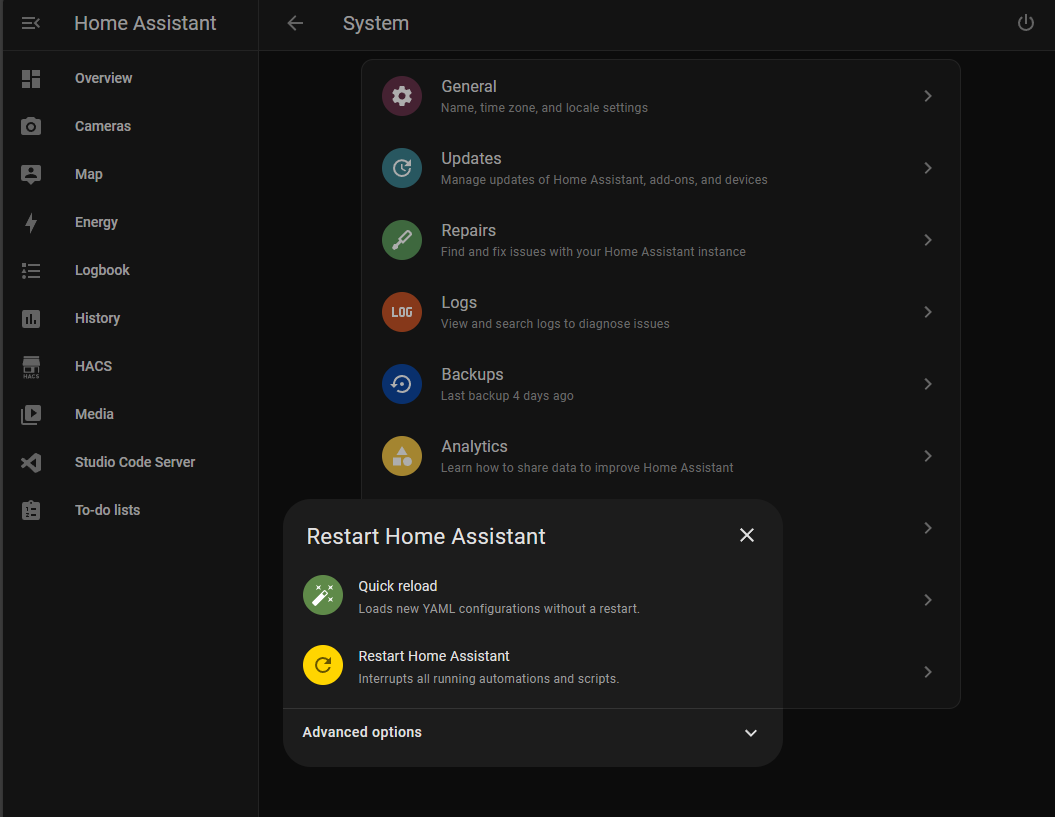Open HACS from the sidebar
This screenshot has height=817, width=1055.
point(93,366)
